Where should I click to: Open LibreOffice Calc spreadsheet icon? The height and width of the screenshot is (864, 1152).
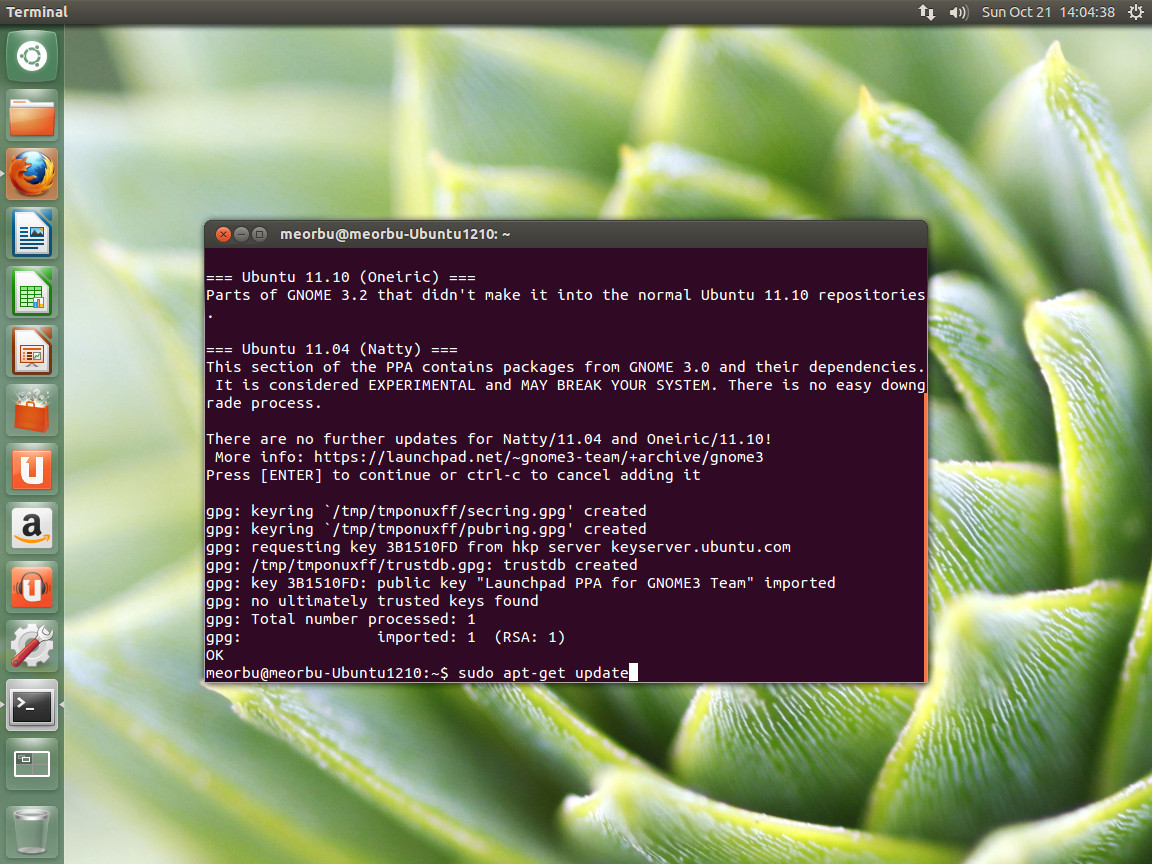point(32,292)
